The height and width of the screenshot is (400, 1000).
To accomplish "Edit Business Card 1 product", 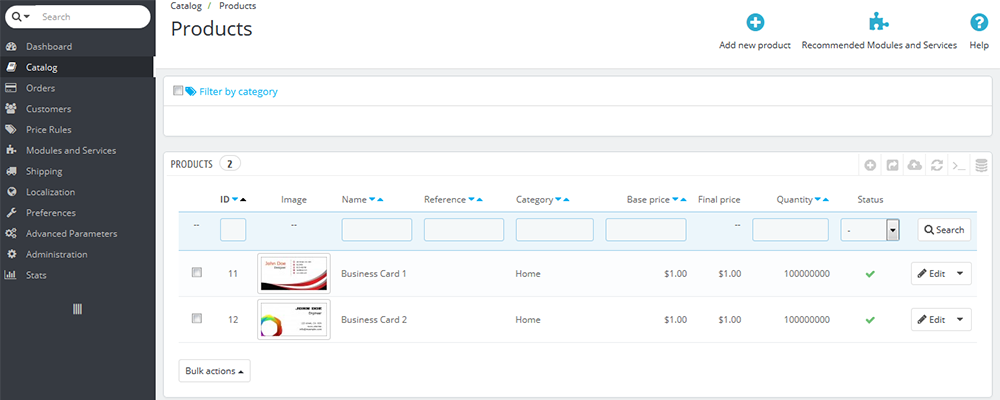I will 931,274.
